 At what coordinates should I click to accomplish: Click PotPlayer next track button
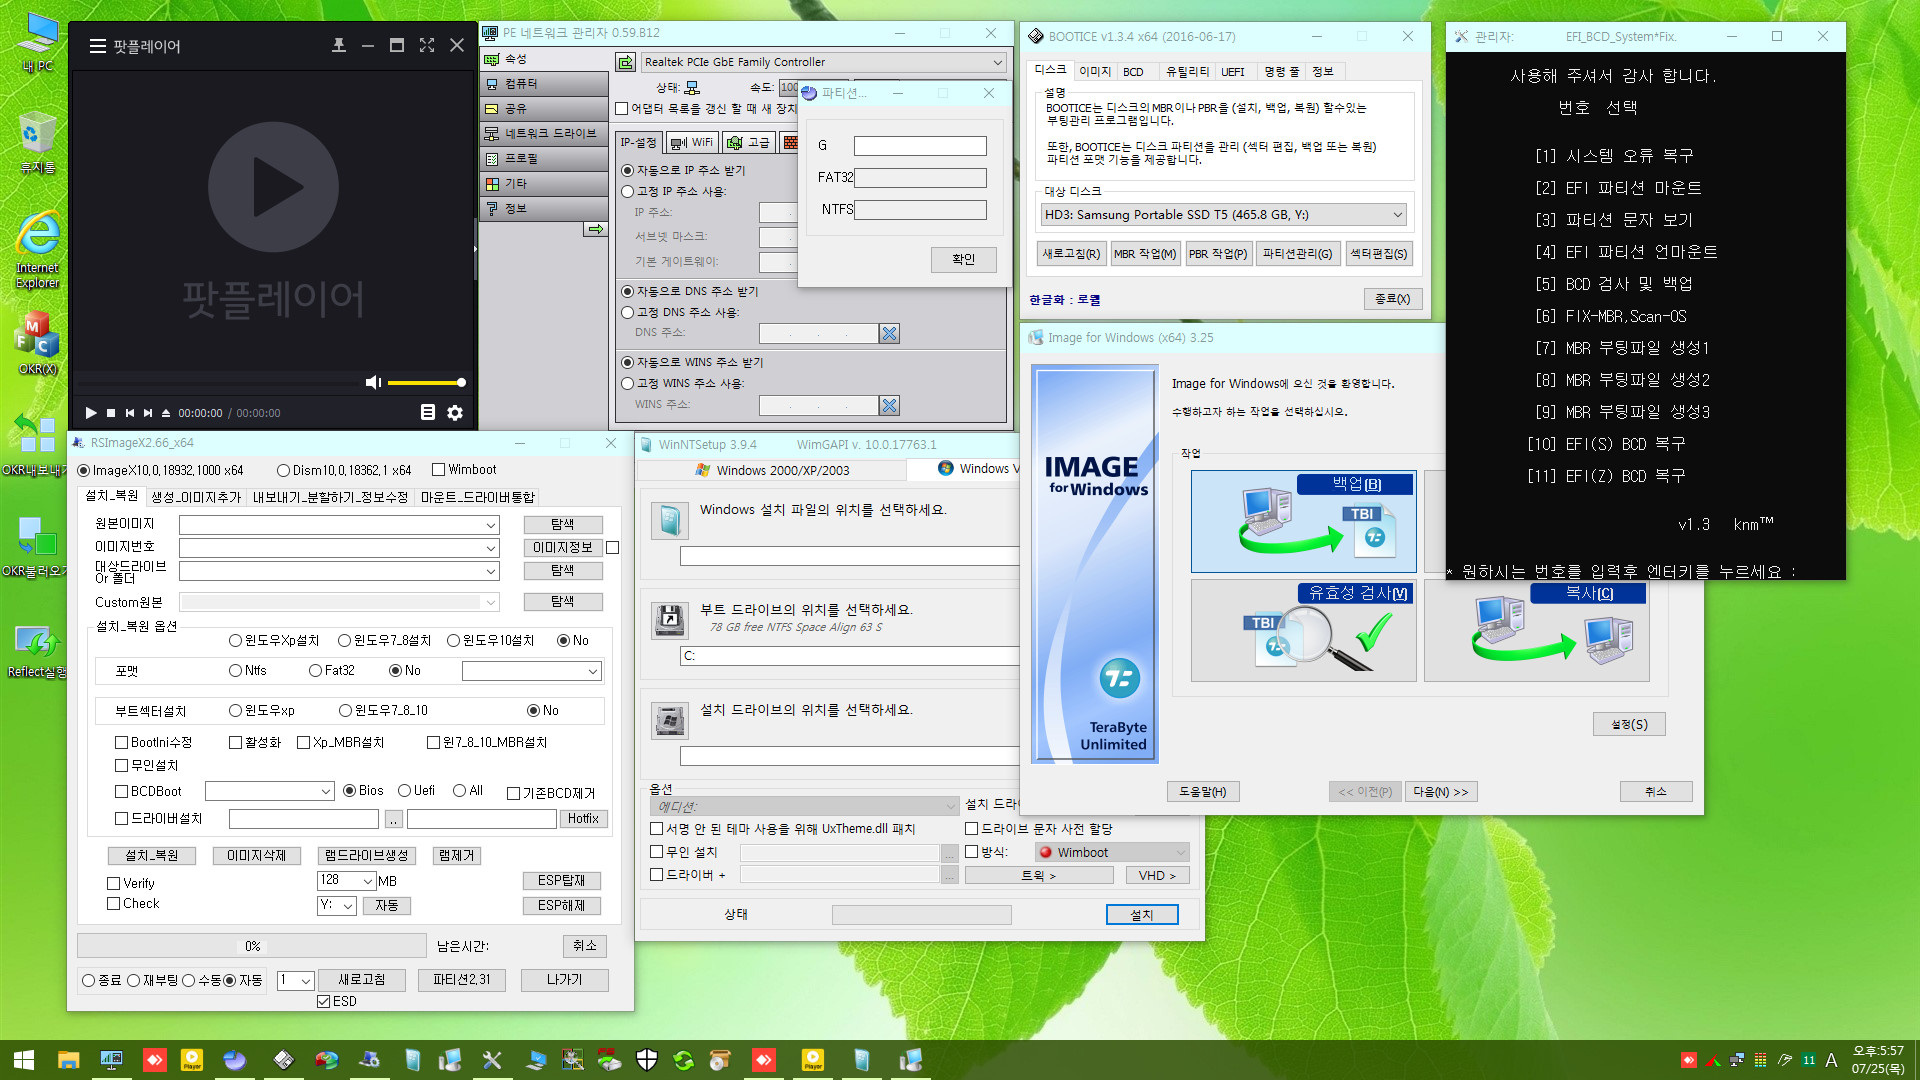click(148, 413)
